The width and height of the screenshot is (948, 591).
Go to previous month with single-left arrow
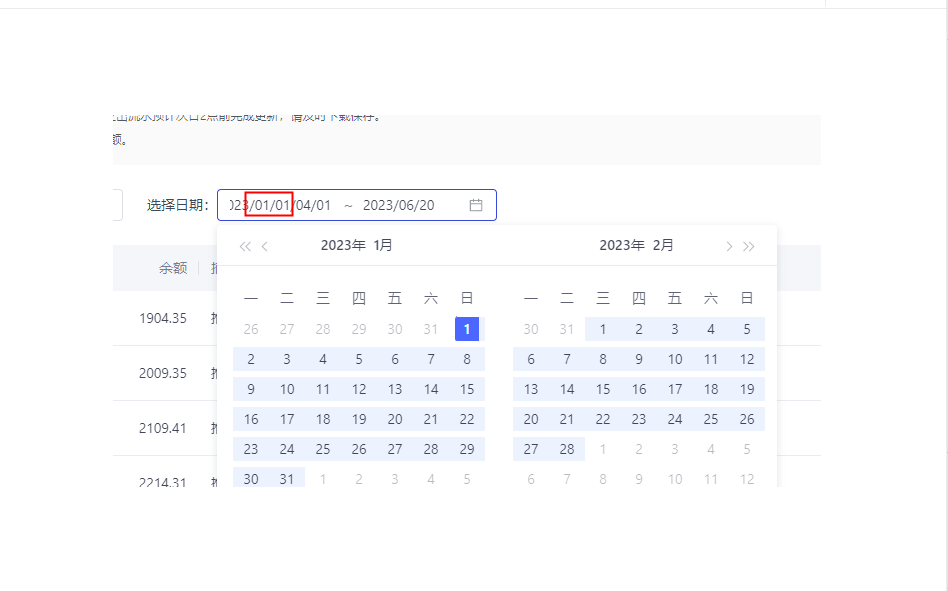[265, 246]
